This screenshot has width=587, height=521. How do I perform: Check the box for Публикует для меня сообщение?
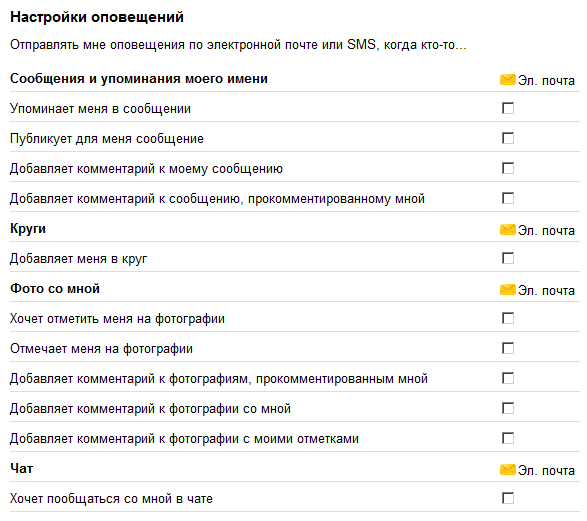(508, 138)
